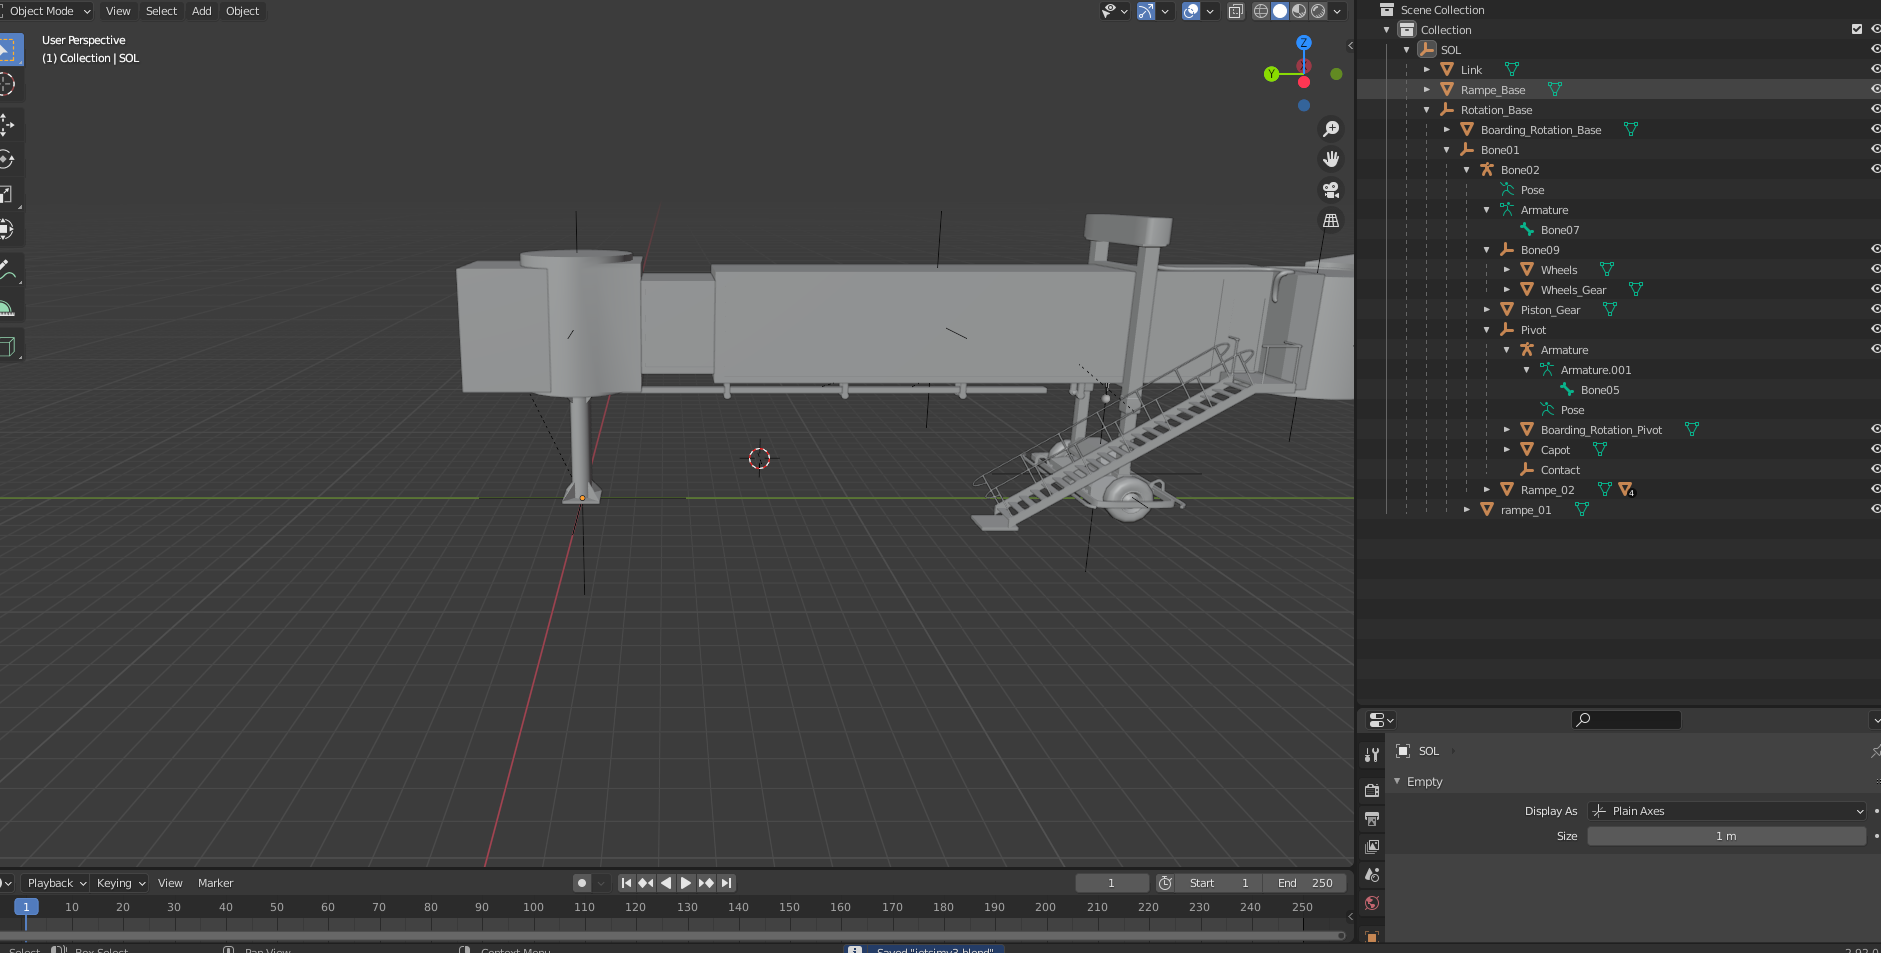
Task: Collapse the Rotation_Base tree item
Action: tap(1427, 110)
